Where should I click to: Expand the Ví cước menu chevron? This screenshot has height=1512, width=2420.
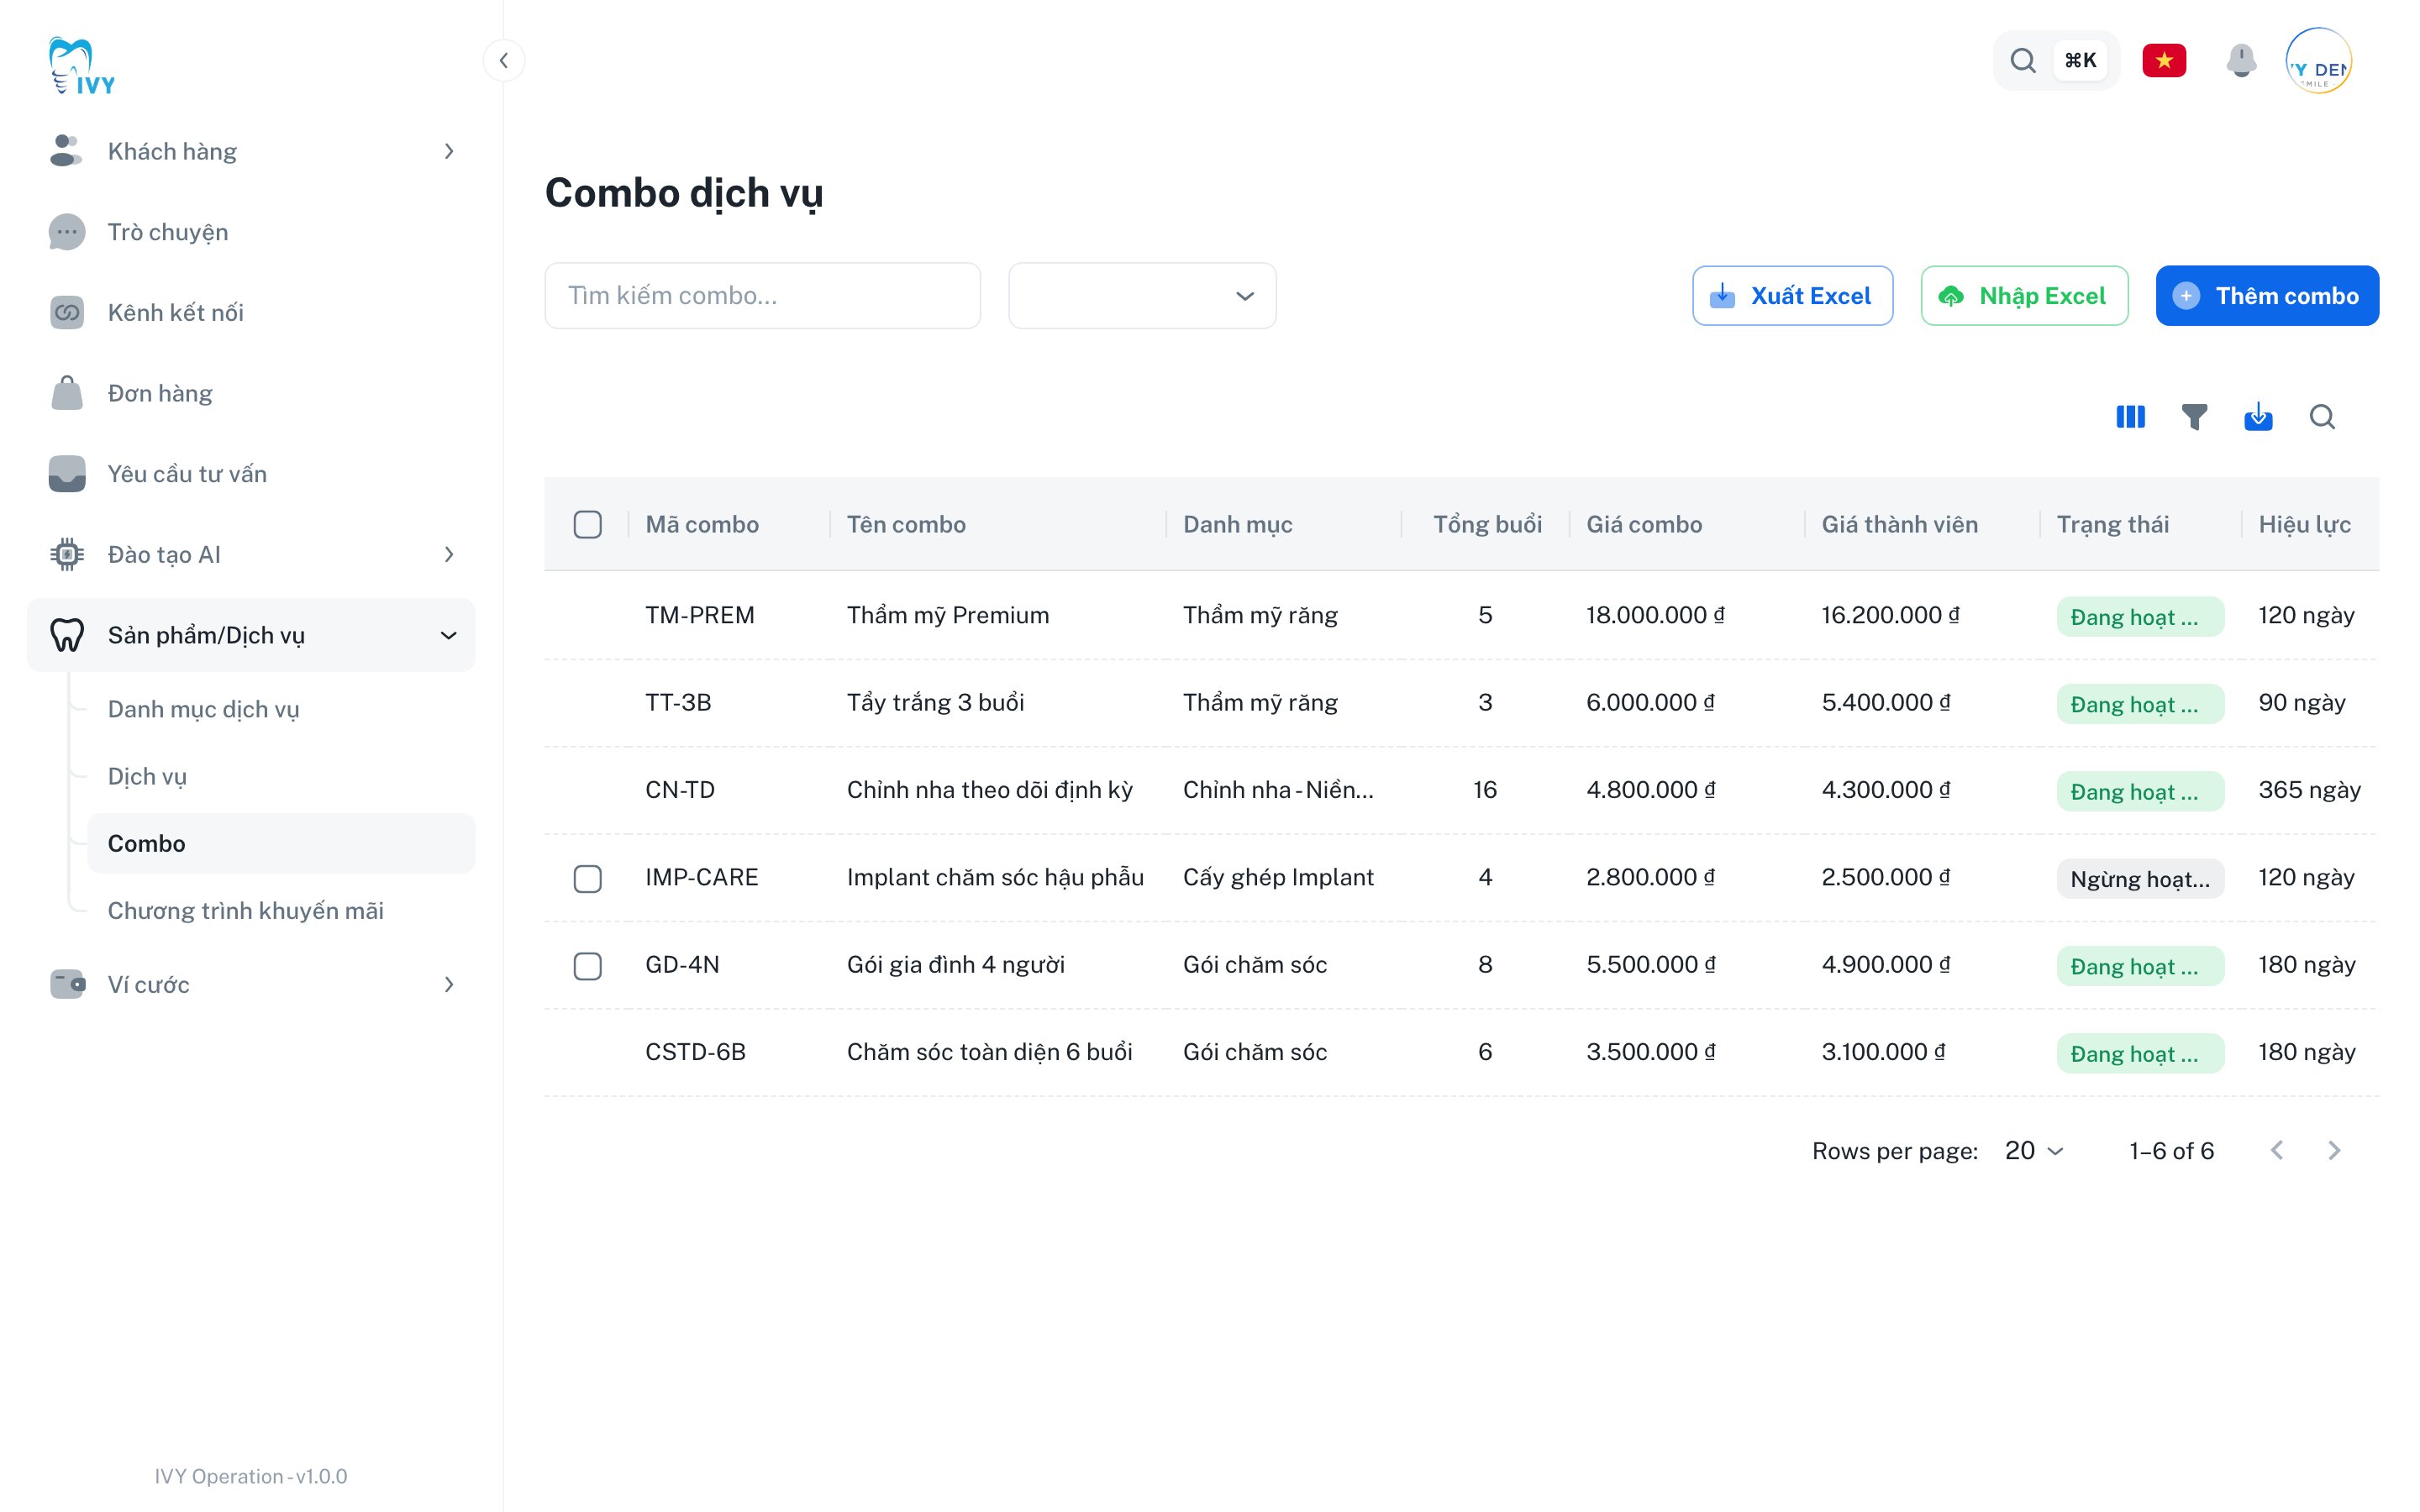(449, 984)
